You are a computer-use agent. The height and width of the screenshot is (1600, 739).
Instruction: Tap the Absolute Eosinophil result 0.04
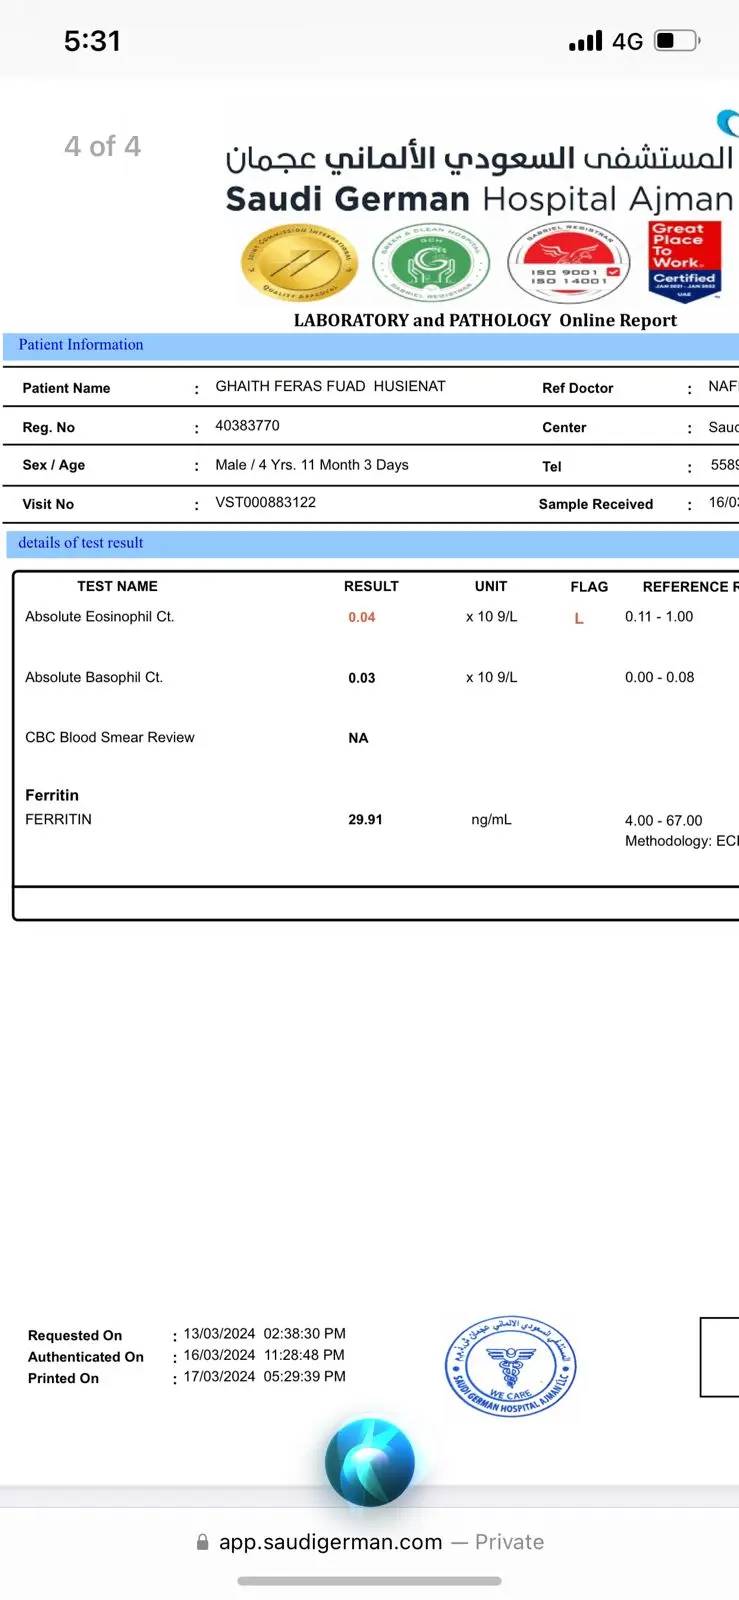click(x=361, y=617)
